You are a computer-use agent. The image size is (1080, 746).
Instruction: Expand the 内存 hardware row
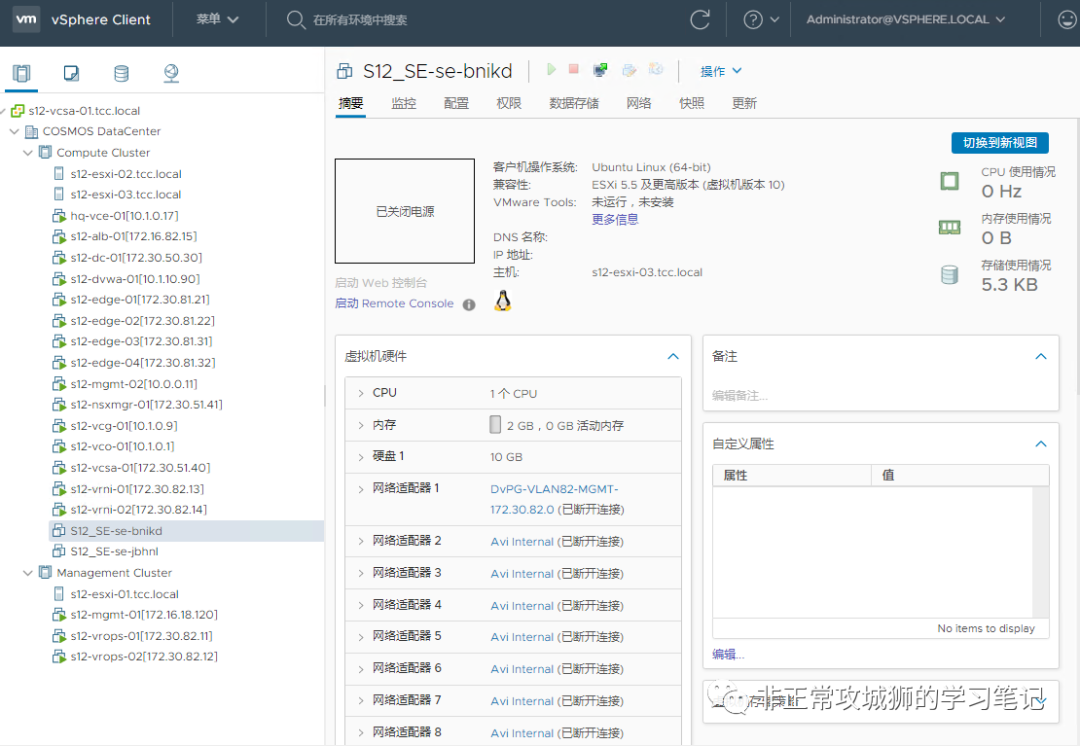click(360, 426)
